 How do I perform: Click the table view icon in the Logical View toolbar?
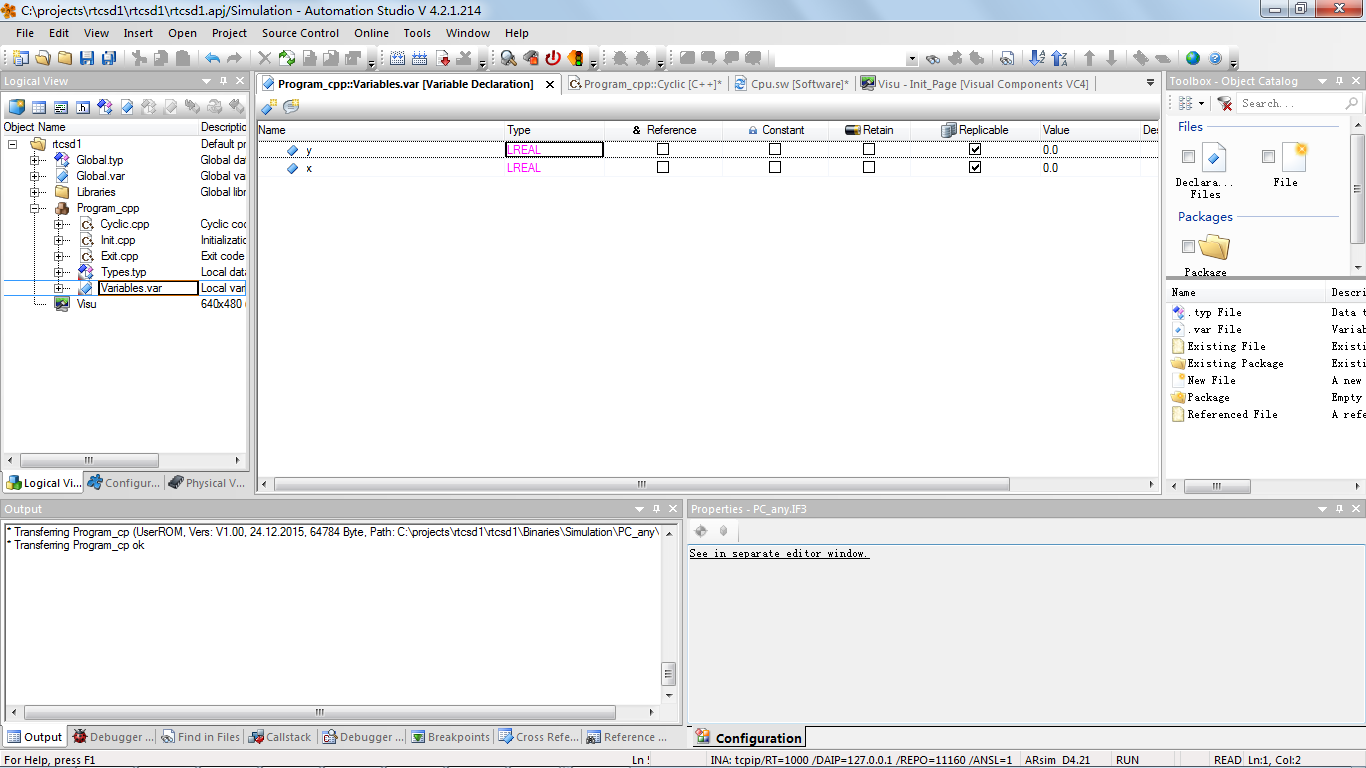click(x=39, y=106)
